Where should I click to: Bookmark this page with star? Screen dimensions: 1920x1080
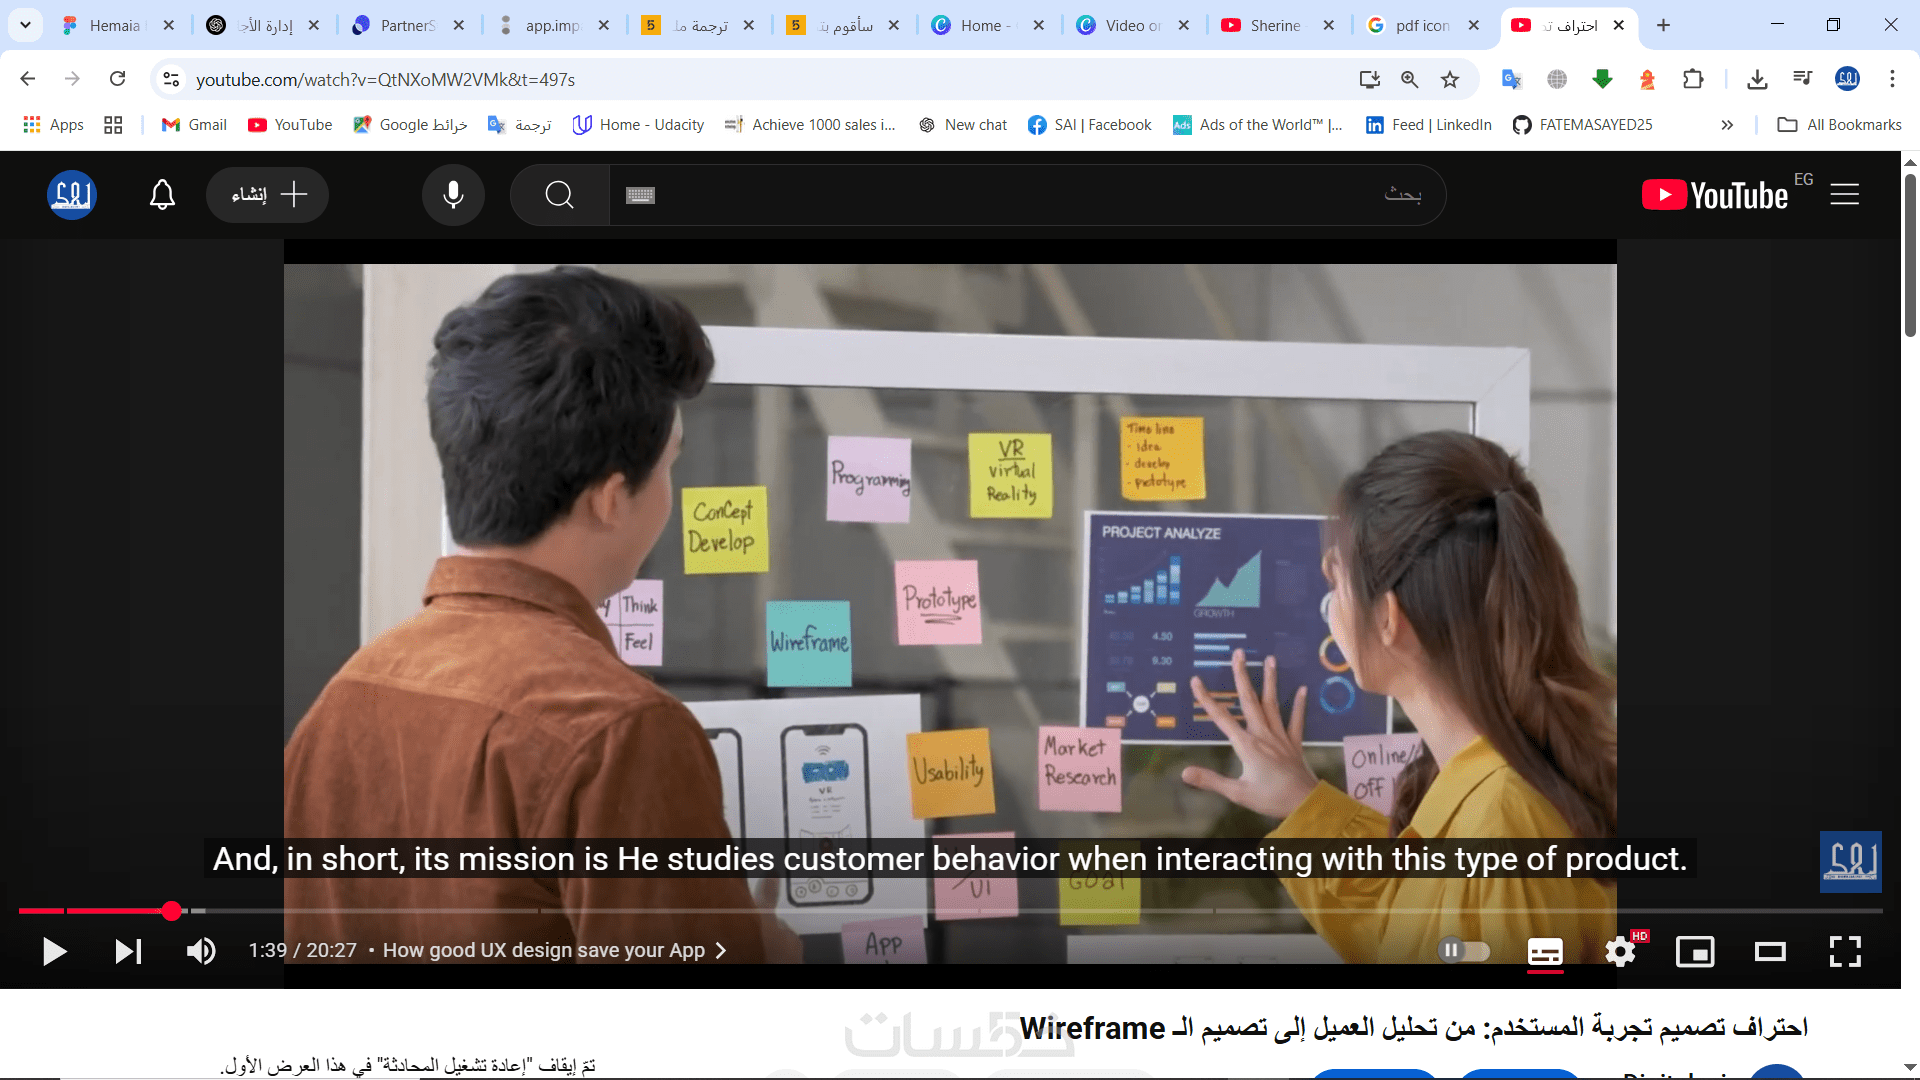[1450, 80]
